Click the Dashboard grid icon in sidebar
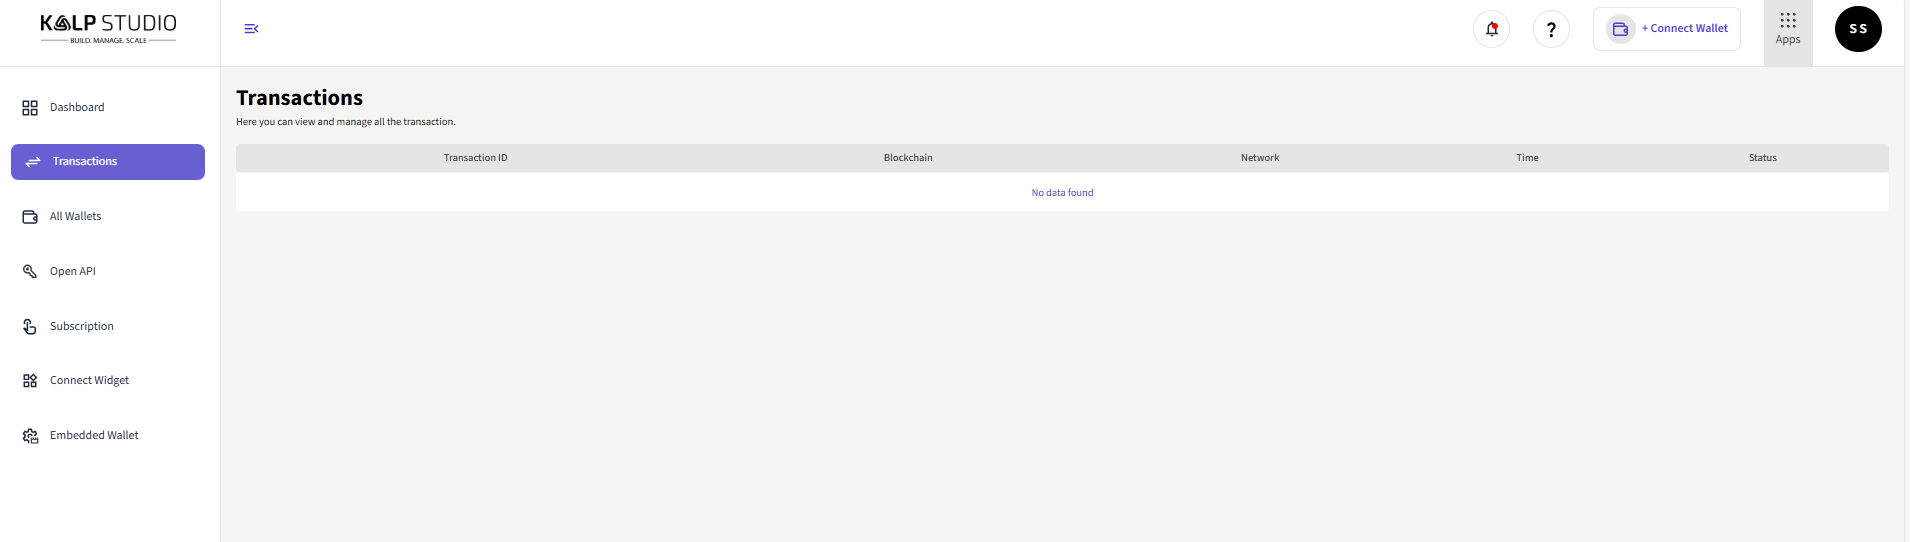 click(x=30, y=108)
